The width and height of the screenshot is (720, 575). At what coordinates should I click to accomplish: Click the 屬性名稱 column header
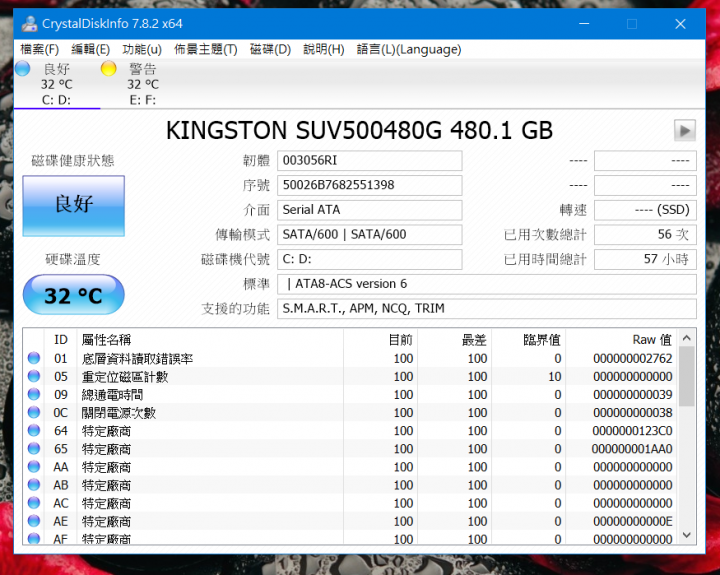click(x=210, y=340)
